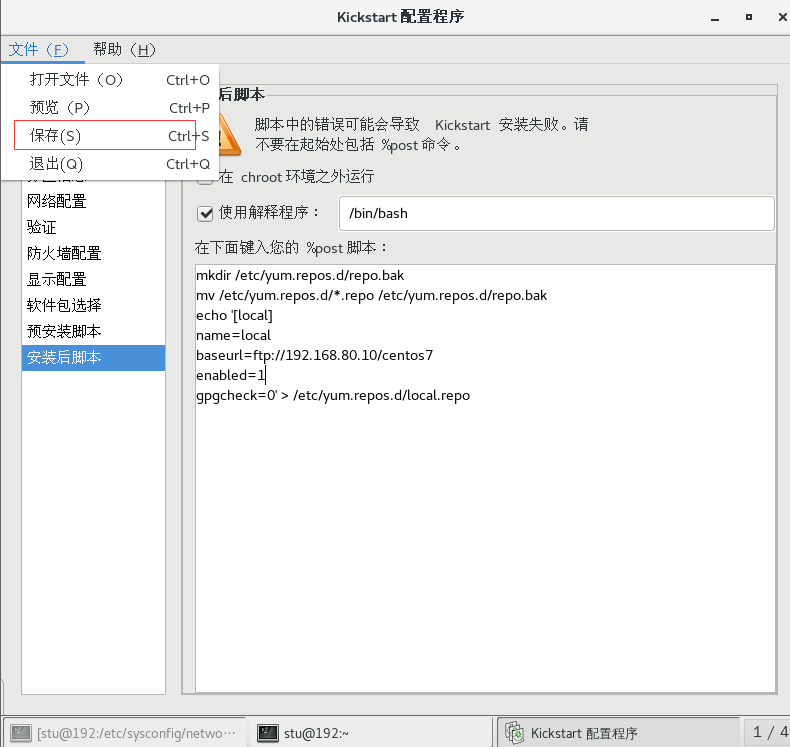The width and height of the screenshot is (790, 747).
Task: Click line 'baseurl=ftp://192.168.80.10/centos7'
Action: pos(314,356)
